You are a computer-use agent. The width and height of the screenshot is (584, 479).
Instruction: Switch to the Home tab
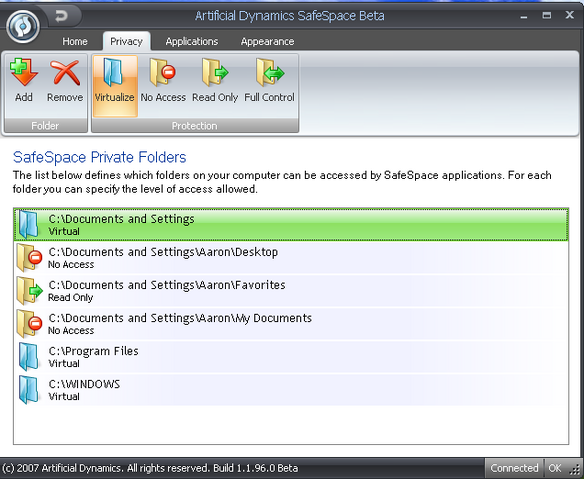point(75,41)
